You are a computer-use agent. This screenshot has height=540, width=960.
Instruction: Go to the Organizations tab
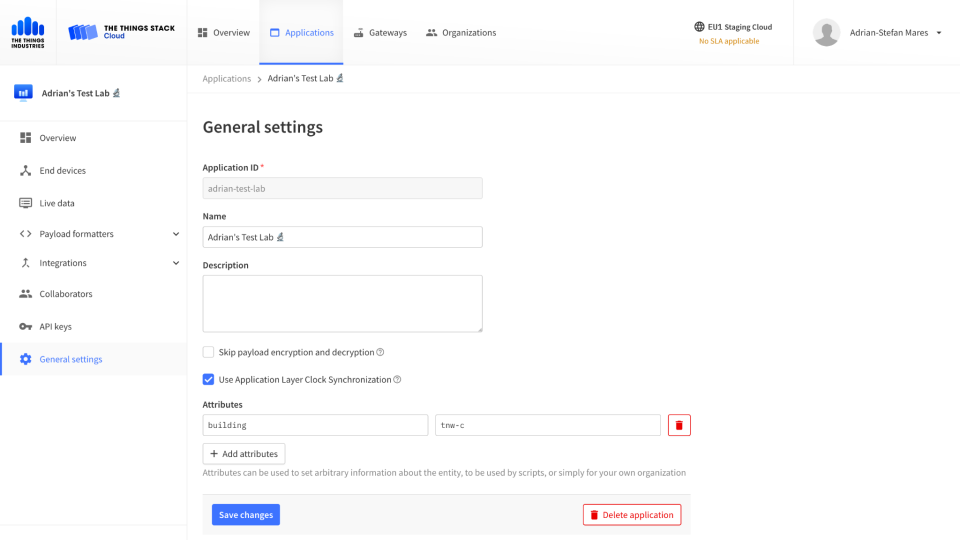pyautogui.click(x=461, y=32)
